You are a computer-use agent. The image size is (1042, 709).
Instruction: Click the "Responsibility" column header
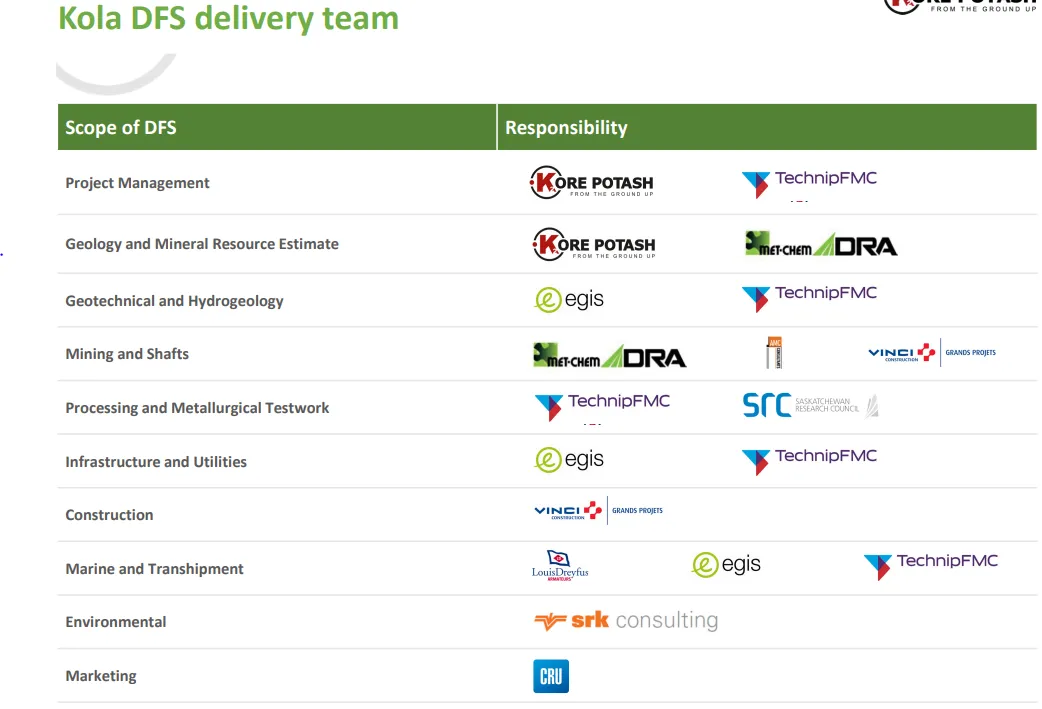tap(566, 127)
